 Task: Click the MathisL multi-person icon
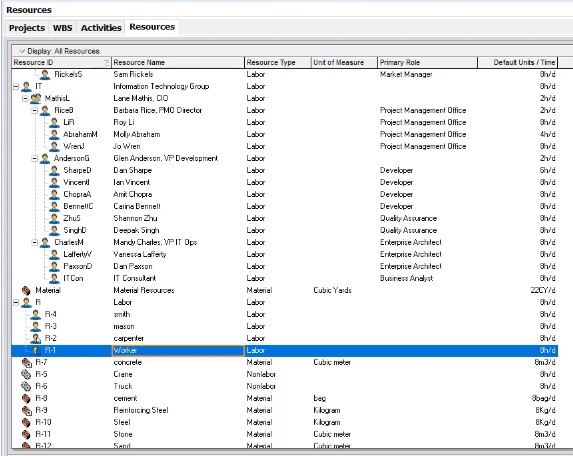point(36,98)
